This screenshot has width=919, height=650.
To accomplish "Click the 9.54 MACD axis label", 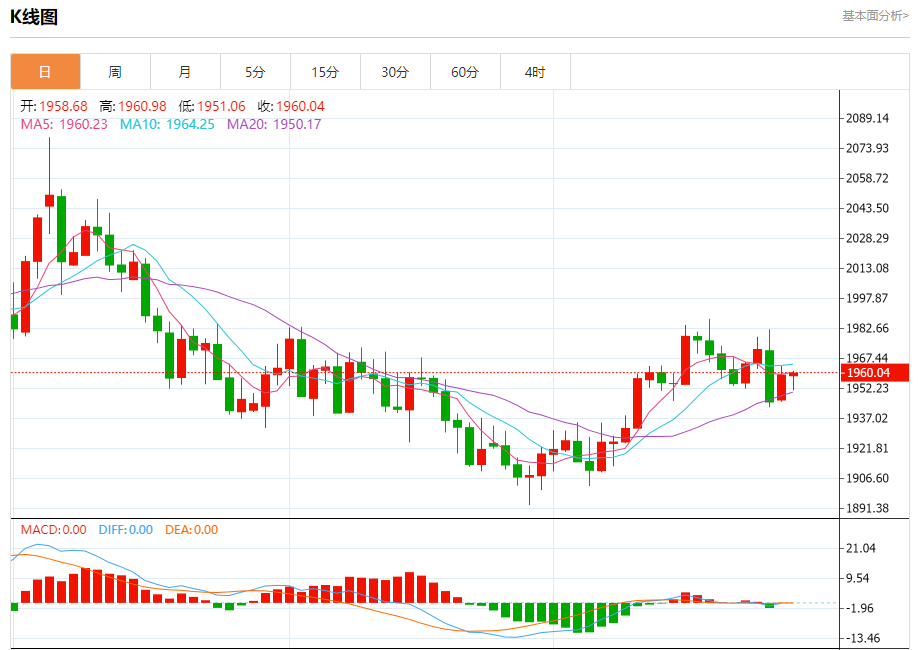I will pos(857,578).
